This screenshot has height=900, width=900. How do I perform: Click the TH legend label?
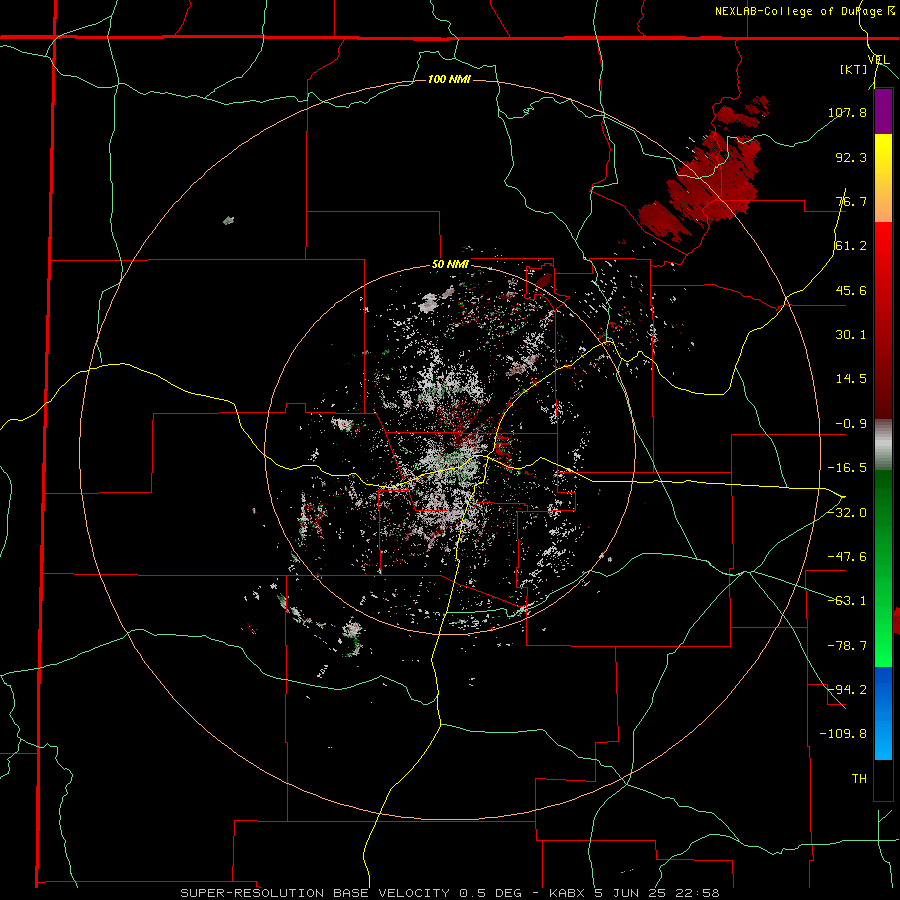[x=859, y=778]
